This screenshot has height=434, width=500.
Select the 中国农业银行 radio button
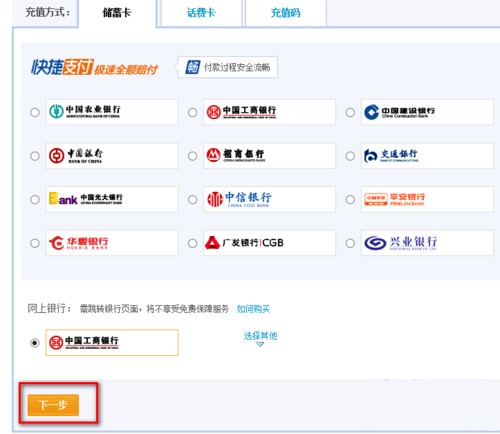click(x=35, y=112)
